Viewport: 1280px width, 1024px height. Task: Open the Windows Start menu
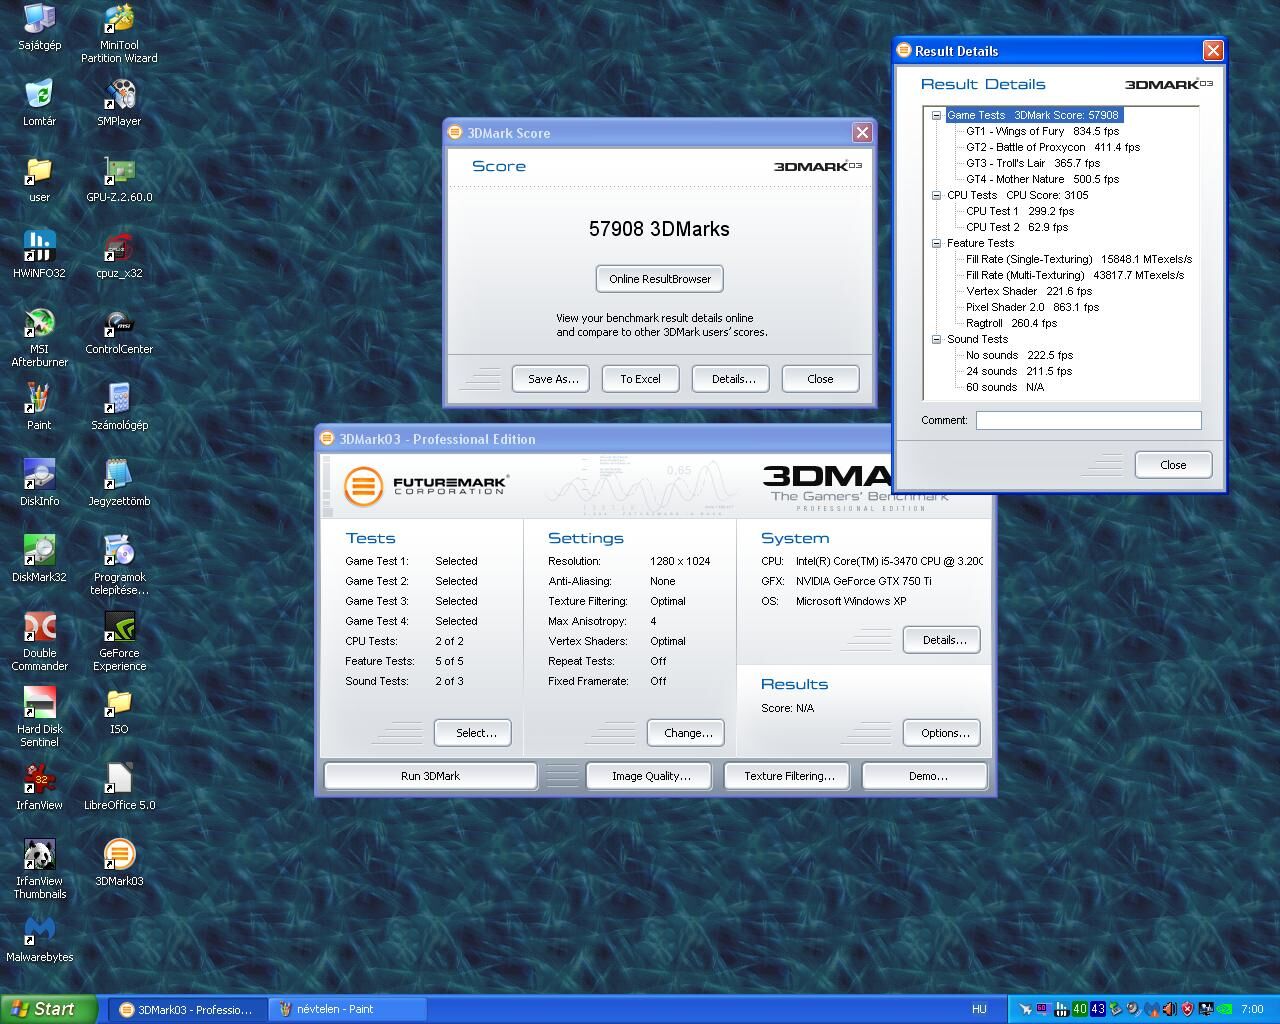point(49,1009)
